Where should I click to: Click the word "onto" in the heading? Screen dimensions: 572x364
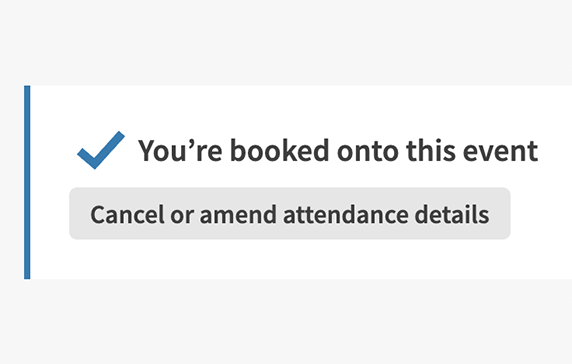(x=368, y=151)
